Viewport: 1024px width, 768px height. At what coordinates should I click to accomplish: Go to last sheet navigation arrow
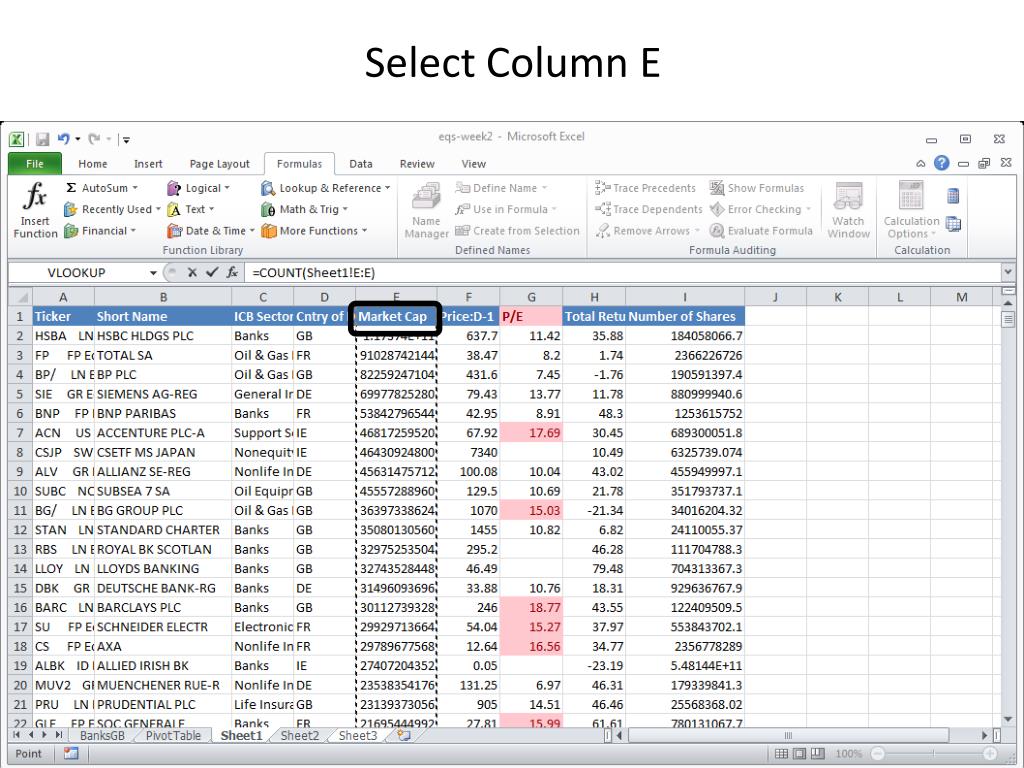pyautogui.click(x=59, y=735)
